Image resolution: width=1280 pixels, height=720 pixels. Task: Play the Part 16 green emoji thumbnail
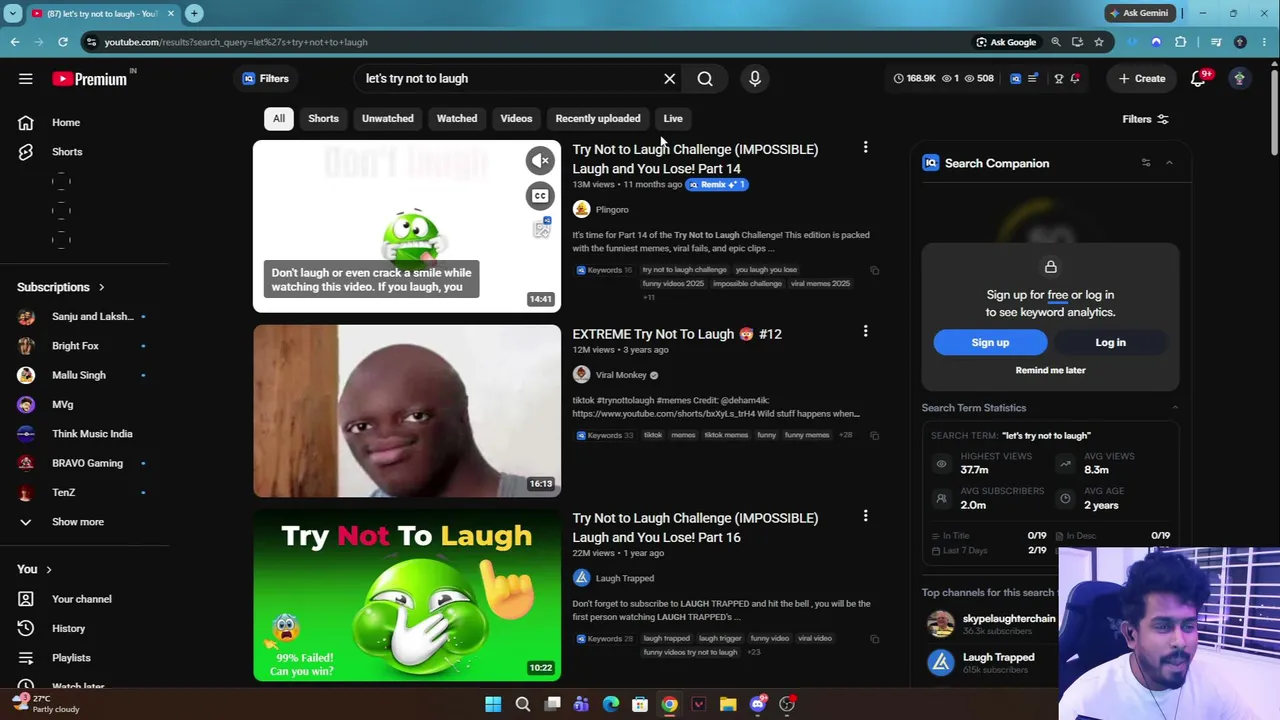tap(407, 596)
